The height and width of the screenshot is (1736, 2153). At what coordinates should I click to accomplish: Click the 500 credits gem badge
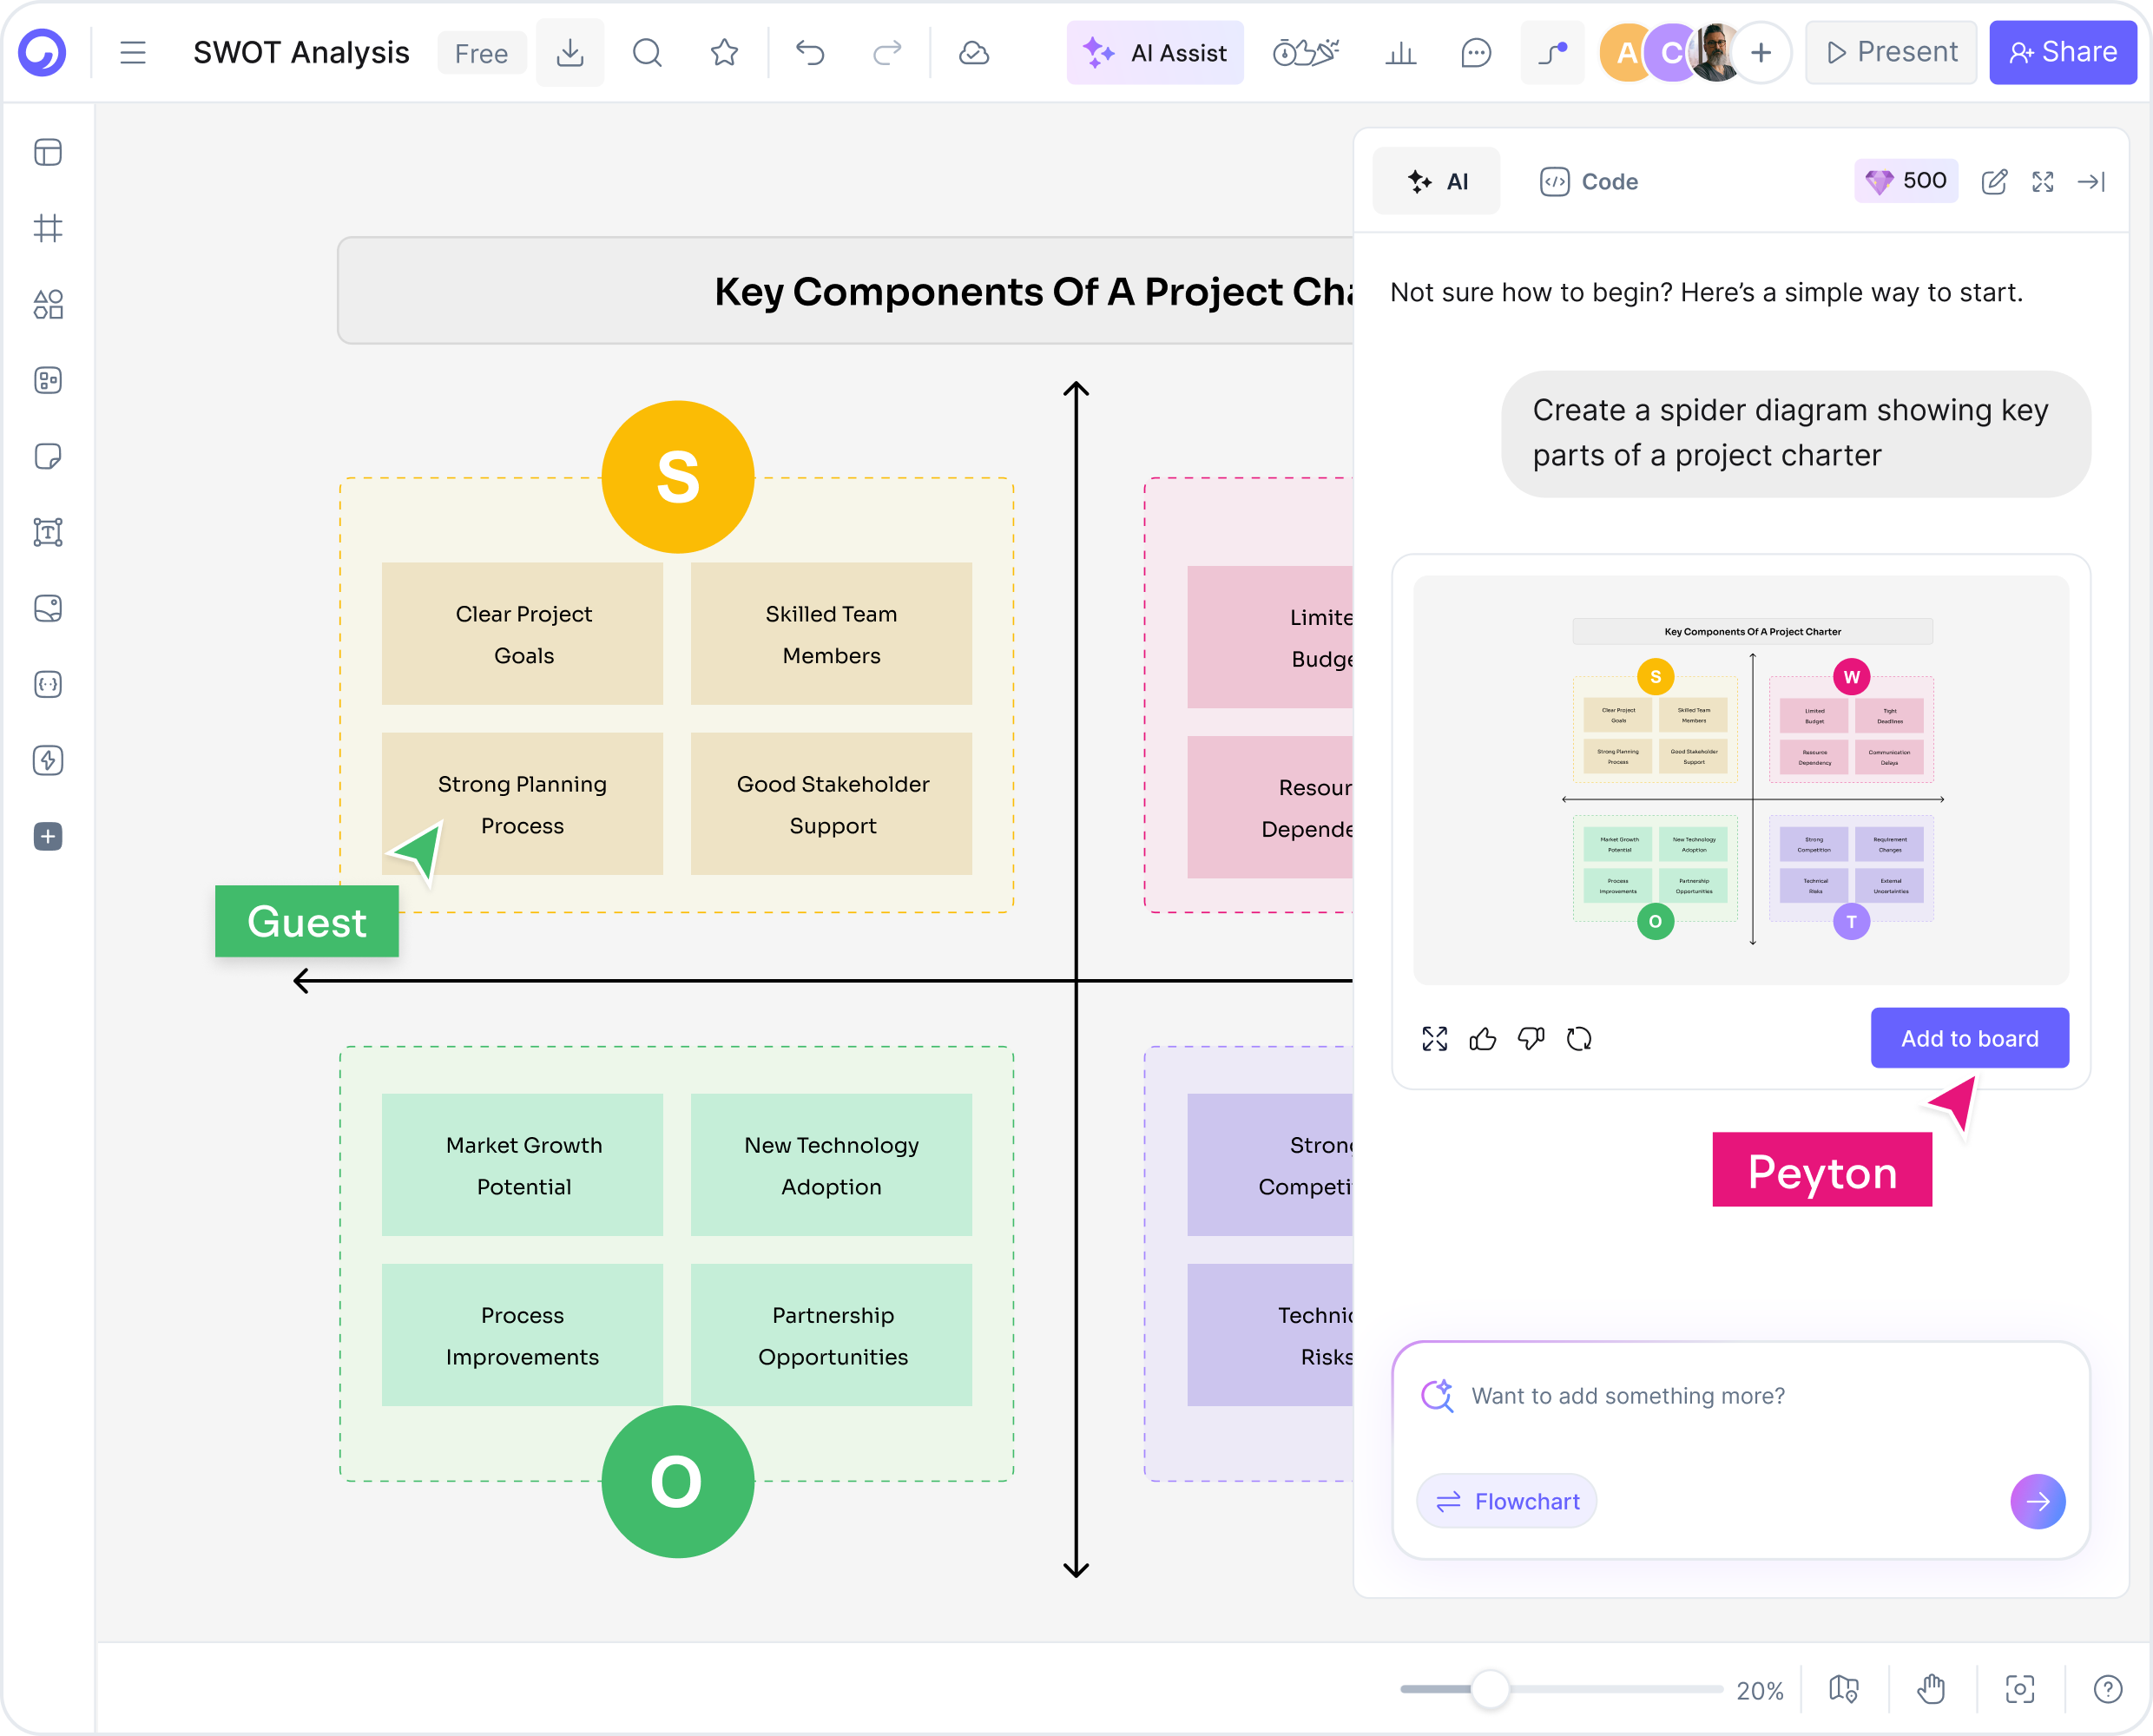[x=1906, y=181]
